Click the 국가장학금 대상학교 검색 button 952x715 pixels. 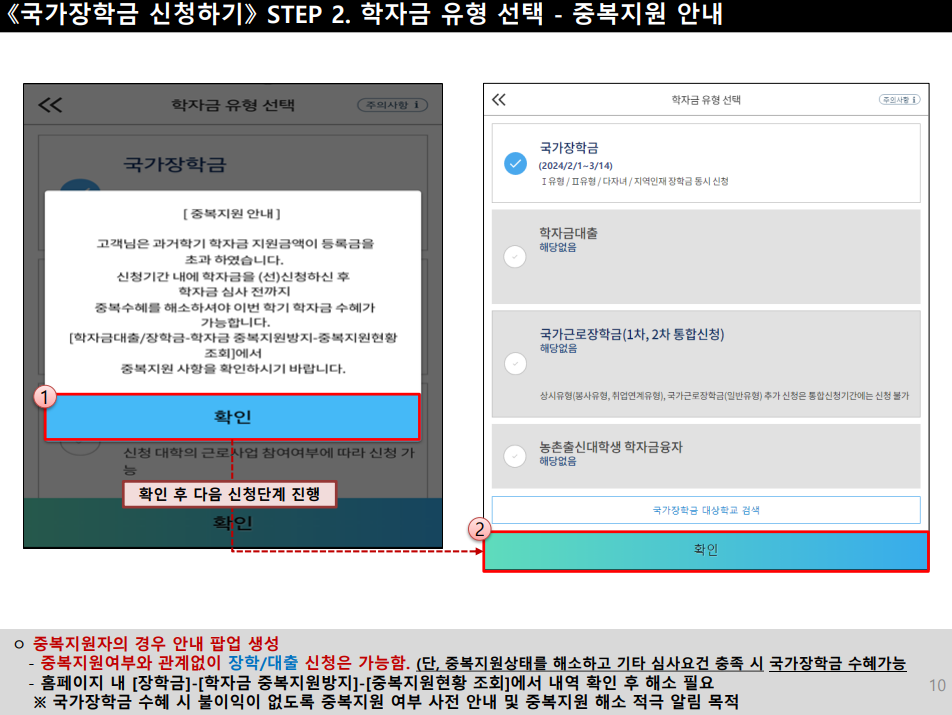click(x=706, y=510)
